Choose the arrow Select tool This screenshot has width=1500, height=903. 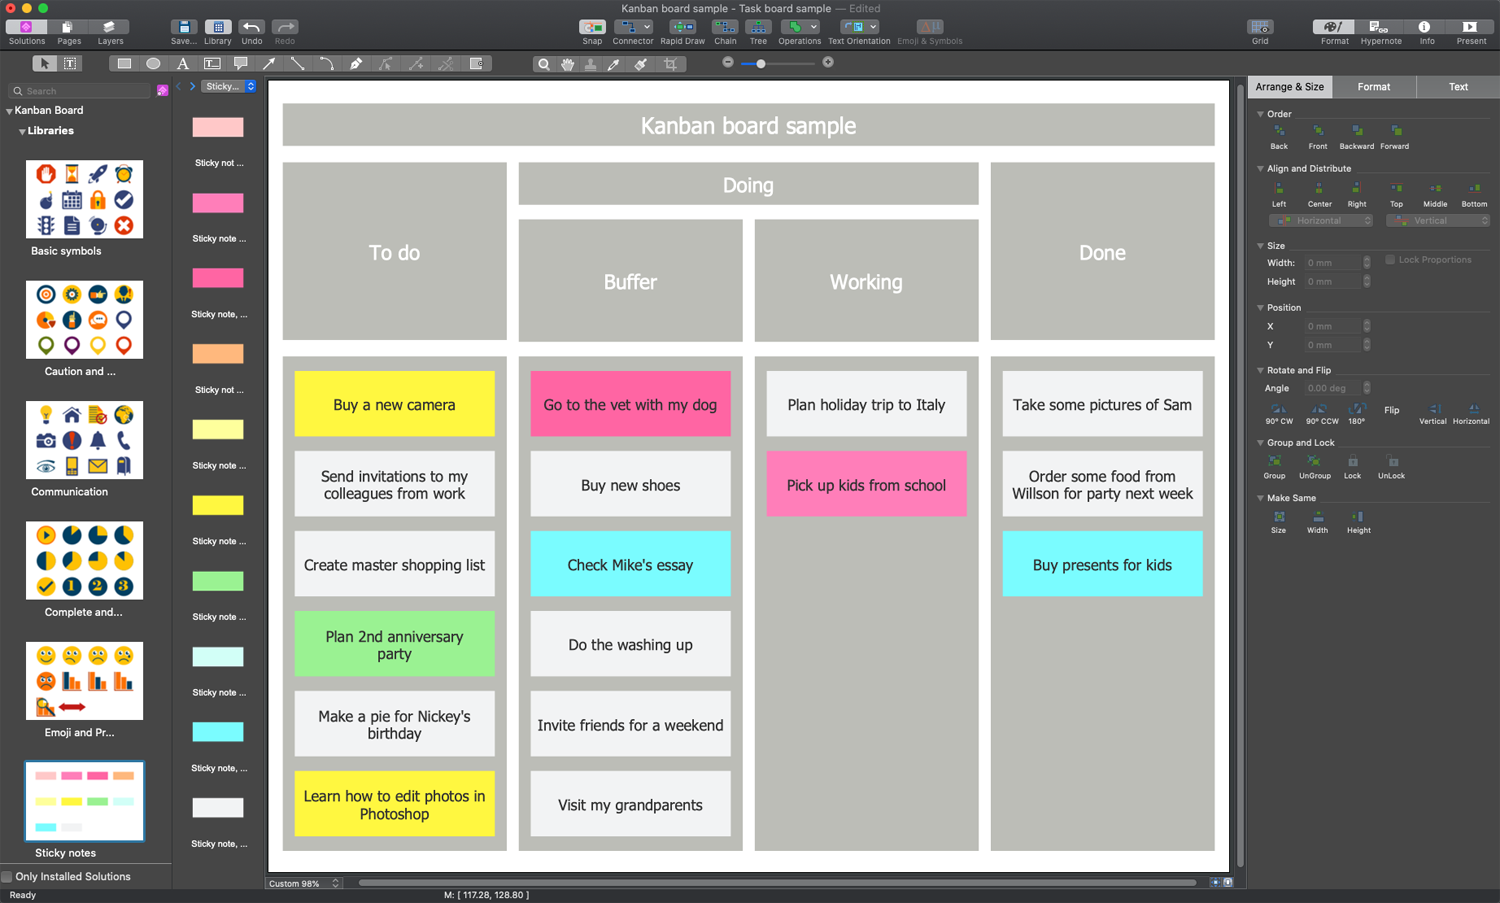coord(44,63)
